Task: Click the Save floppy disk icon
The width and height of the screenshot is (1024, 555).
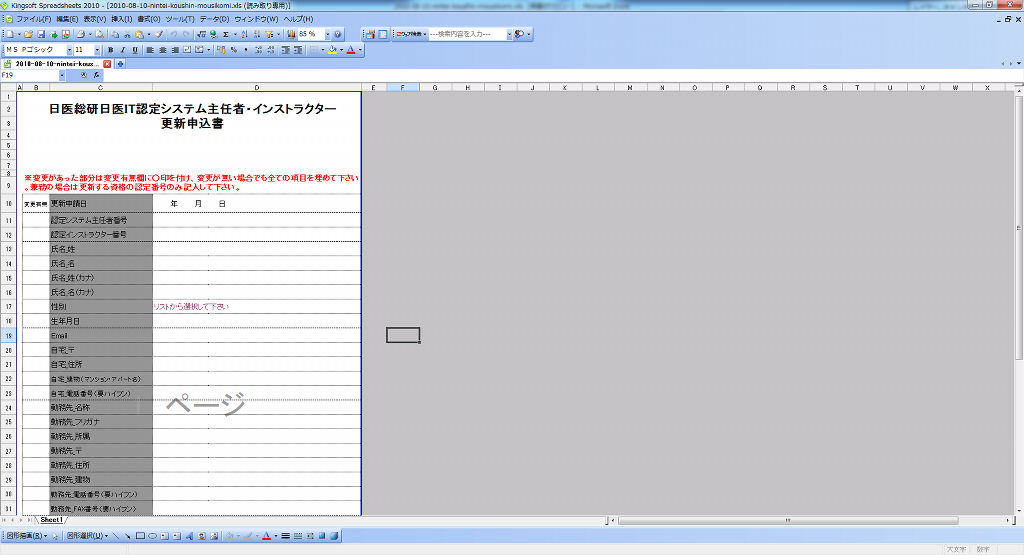Action: (x=41, y=35)
